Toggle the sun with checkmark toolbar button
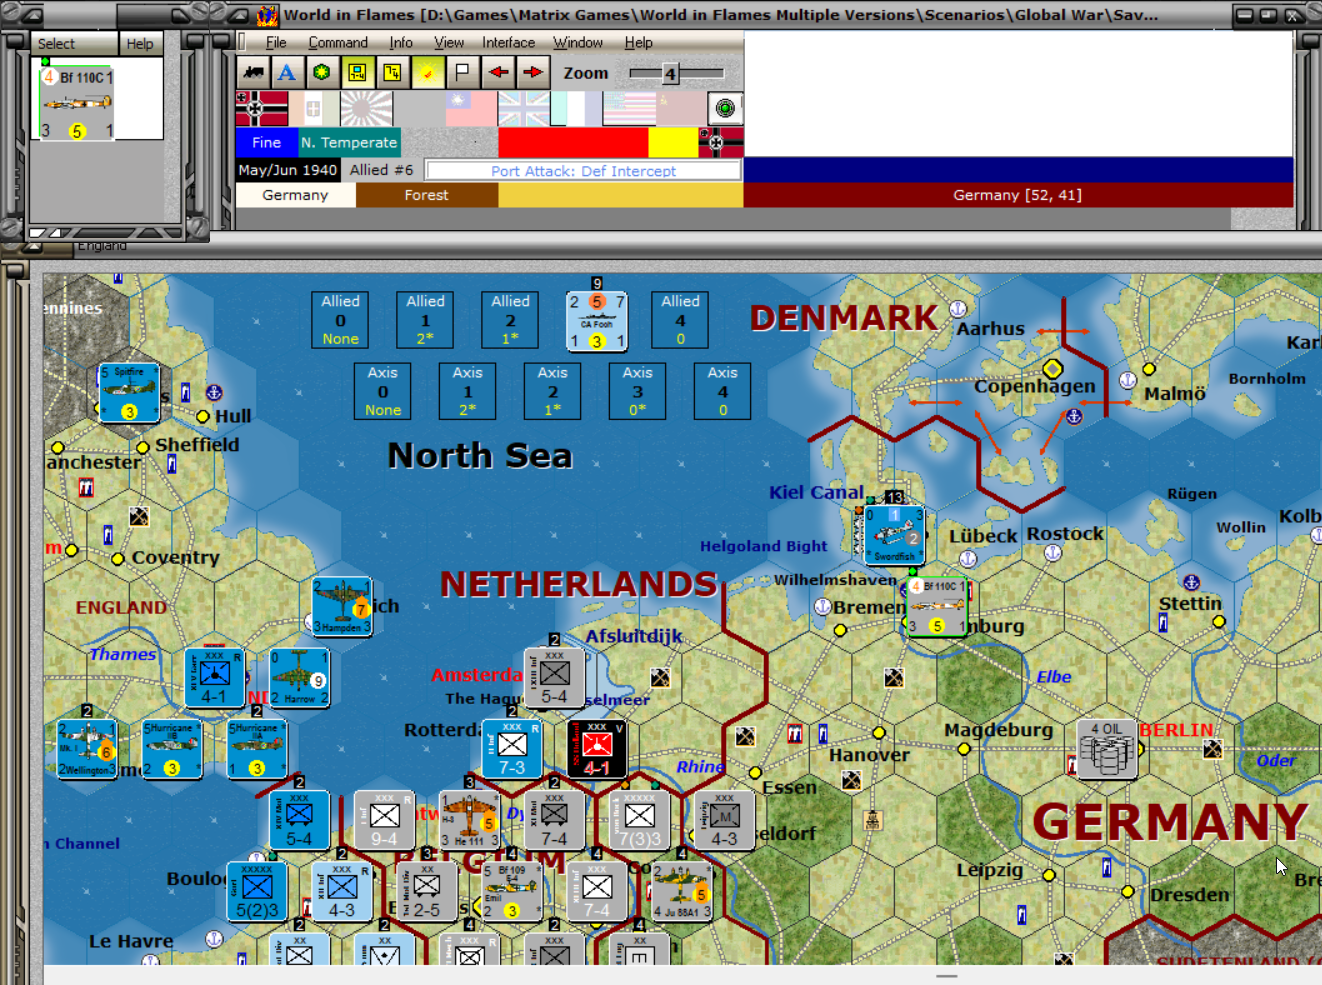 pyautogui.click(x=427, y=72)
